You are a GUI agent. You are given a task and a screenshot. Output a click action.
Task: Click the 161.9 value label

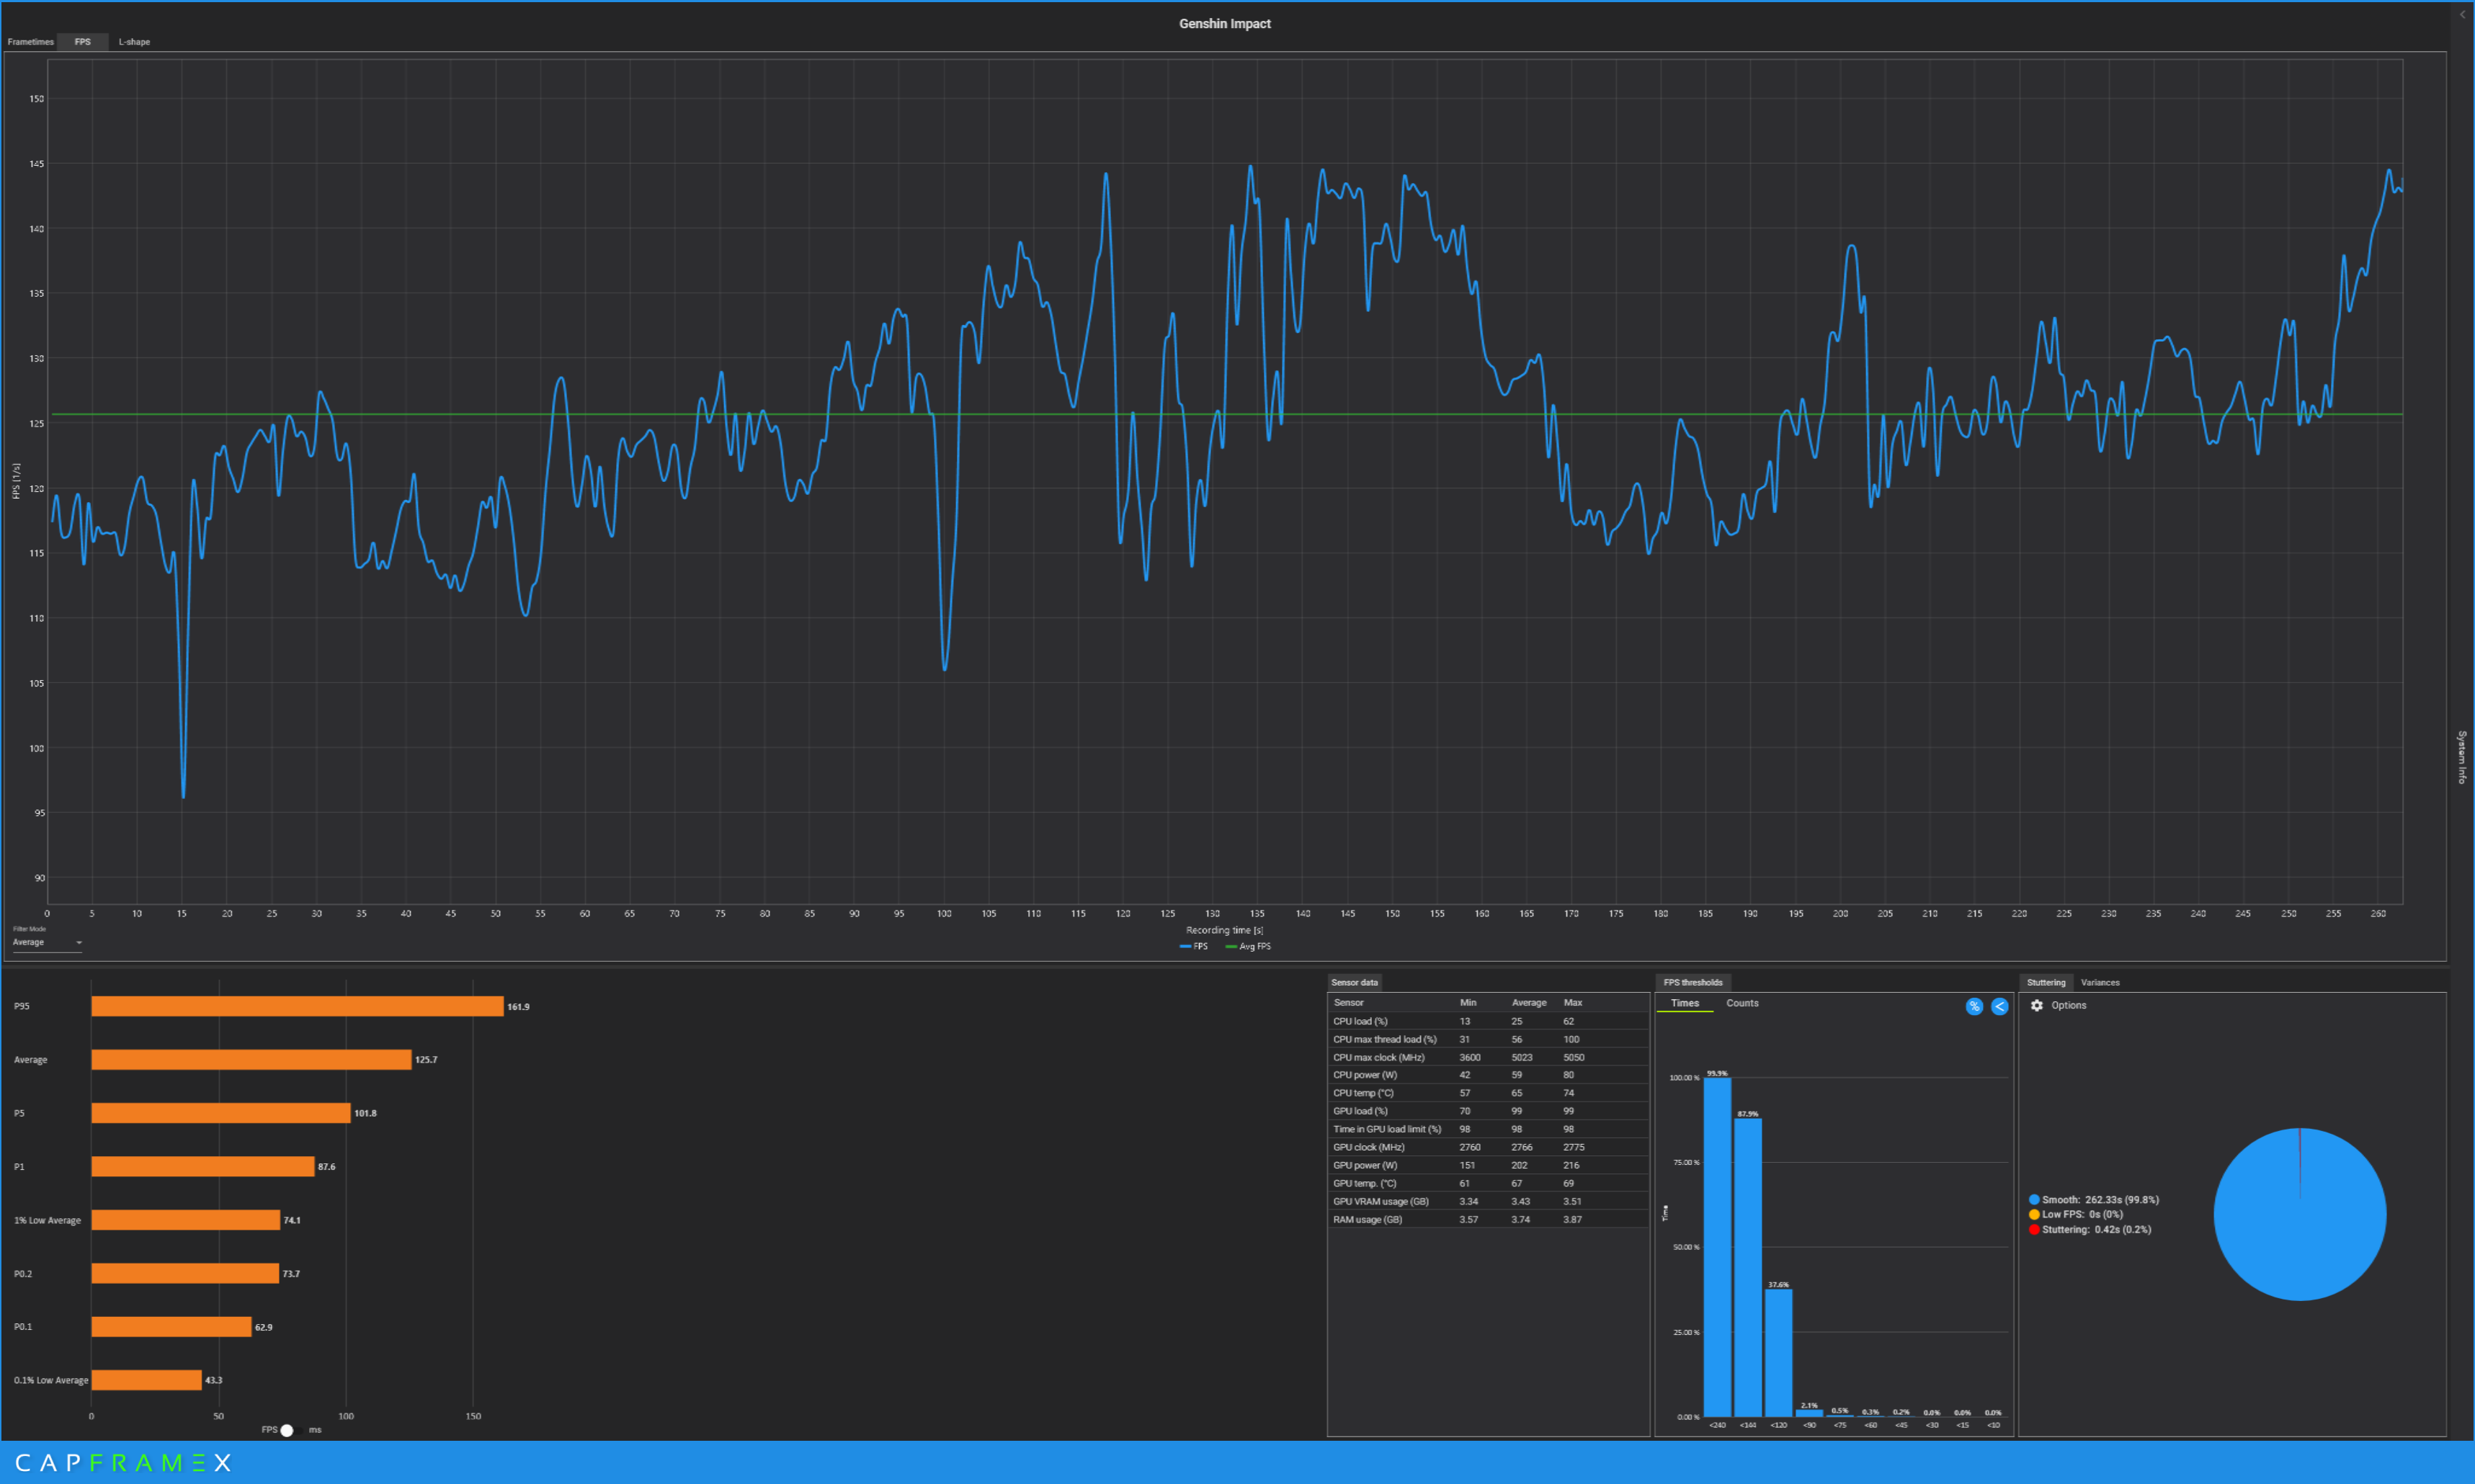[x=518, y=1007]
